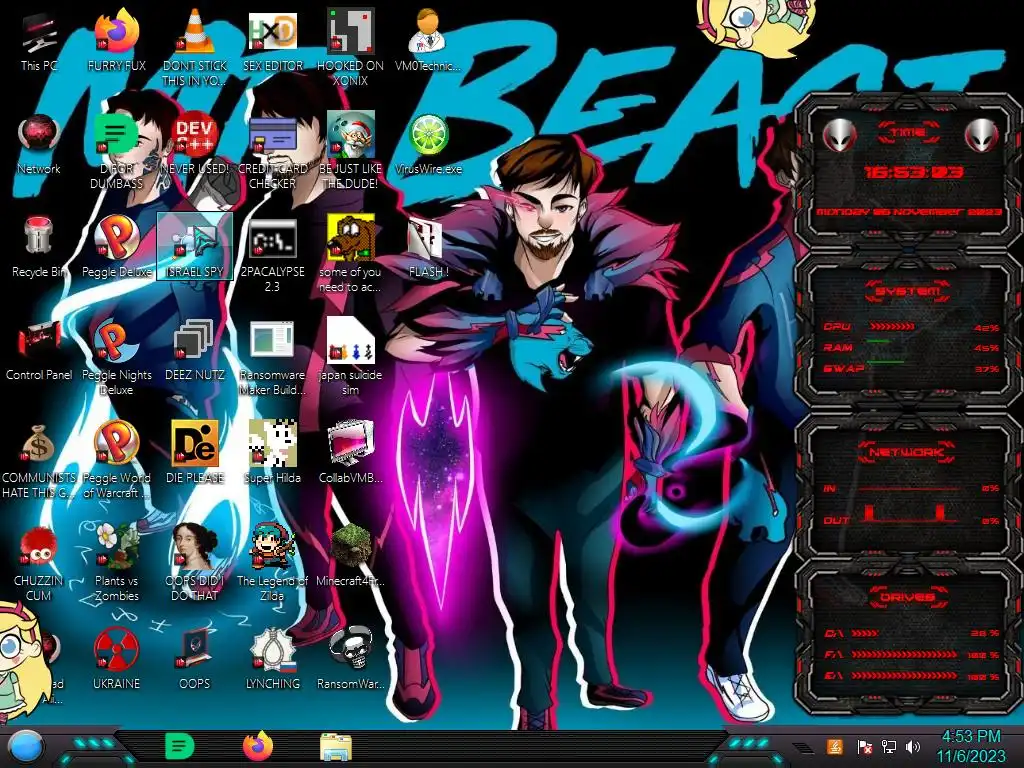This screenshot has width=1024, height=768.
Task: Select the highlighted ISRAEL SPY icon
Action: [194, 247]
